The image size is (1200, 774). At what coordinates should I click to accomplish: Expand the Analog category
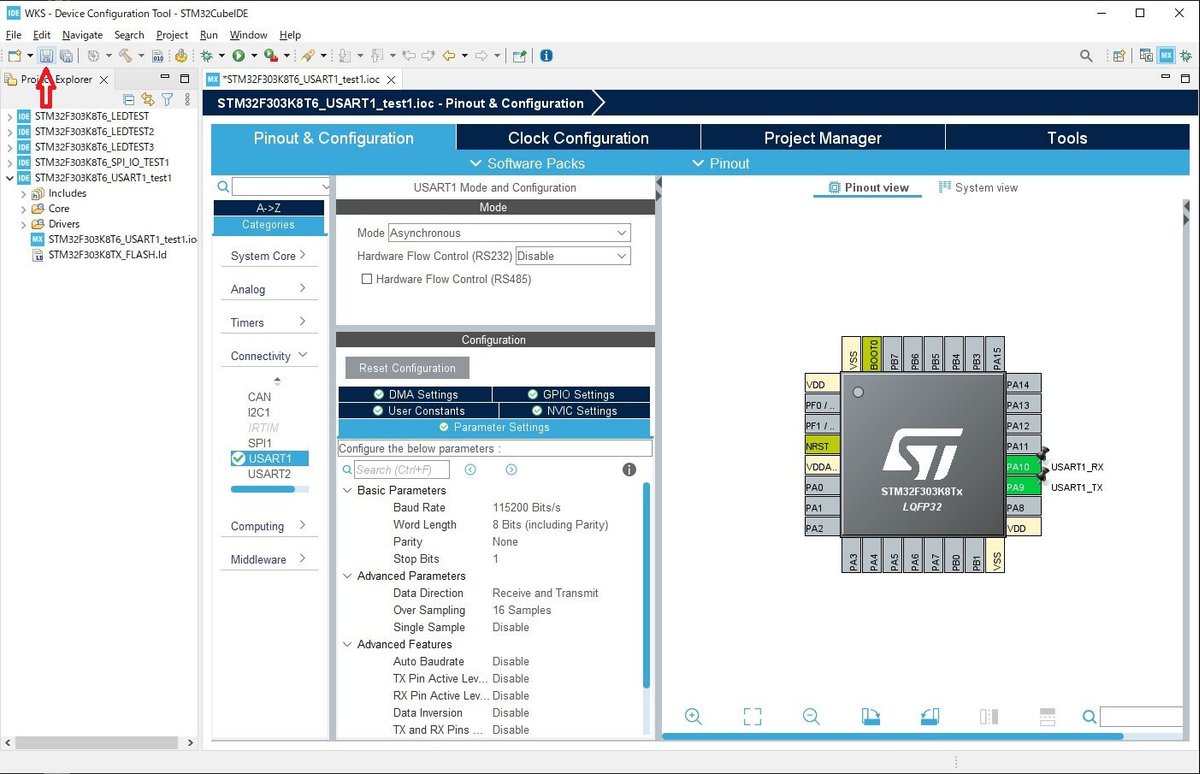click(x=268, y=289)
